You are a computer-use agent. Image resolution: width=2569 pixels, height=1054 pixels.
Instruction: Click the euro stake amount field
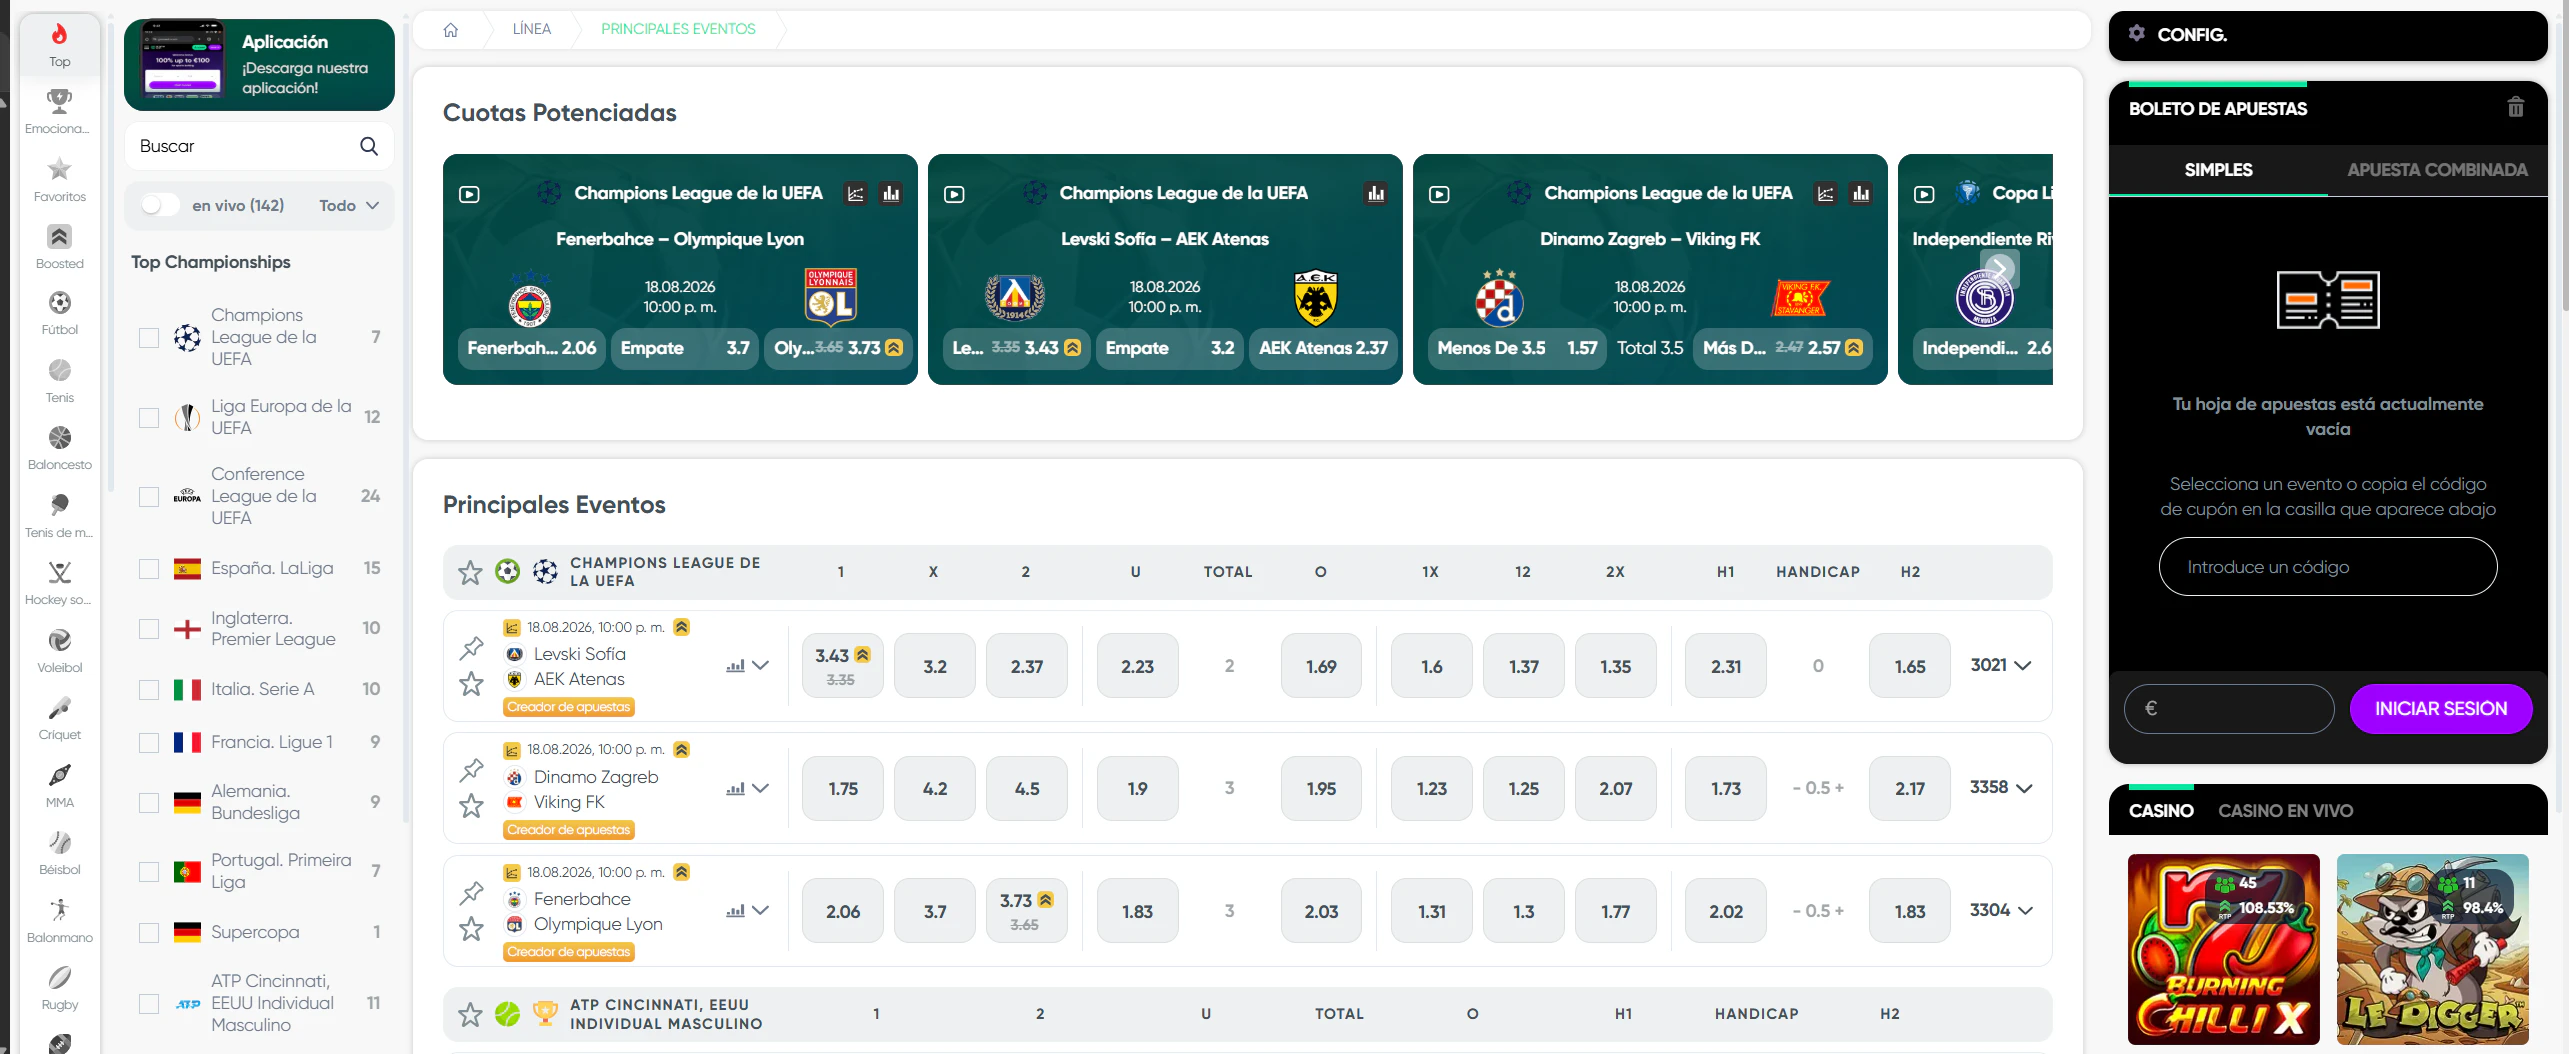2229,709
